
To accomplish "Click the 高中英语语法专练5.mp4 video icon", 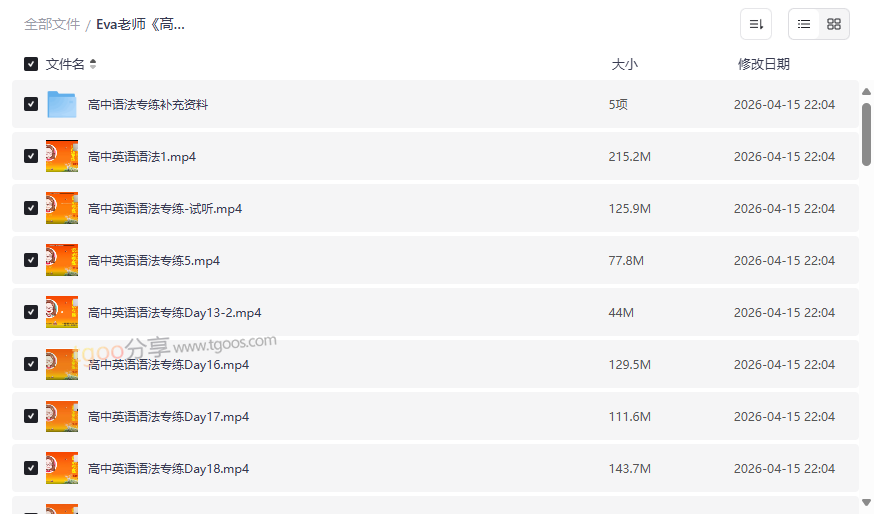I will (62, 260).
